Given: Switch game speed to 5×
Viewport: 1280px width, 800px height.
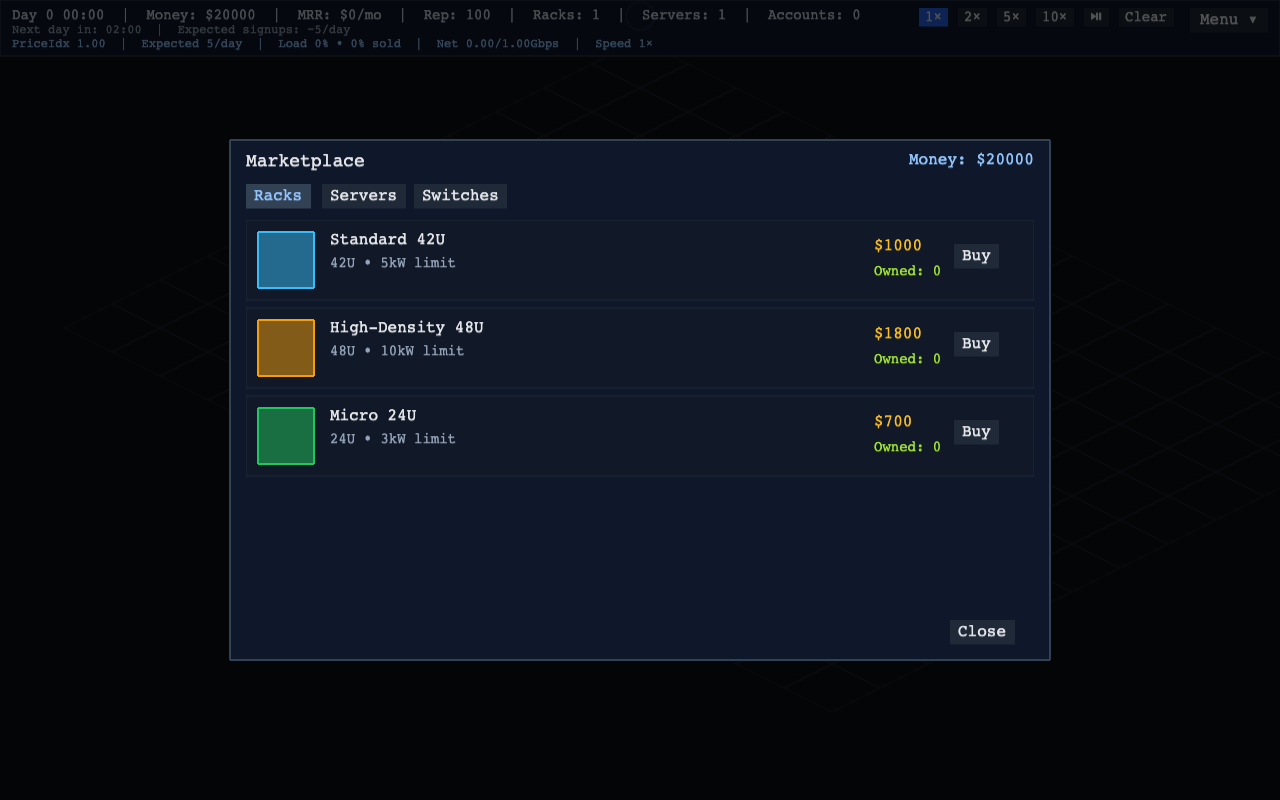Looking at the screenshot, I should [1011, 17].
